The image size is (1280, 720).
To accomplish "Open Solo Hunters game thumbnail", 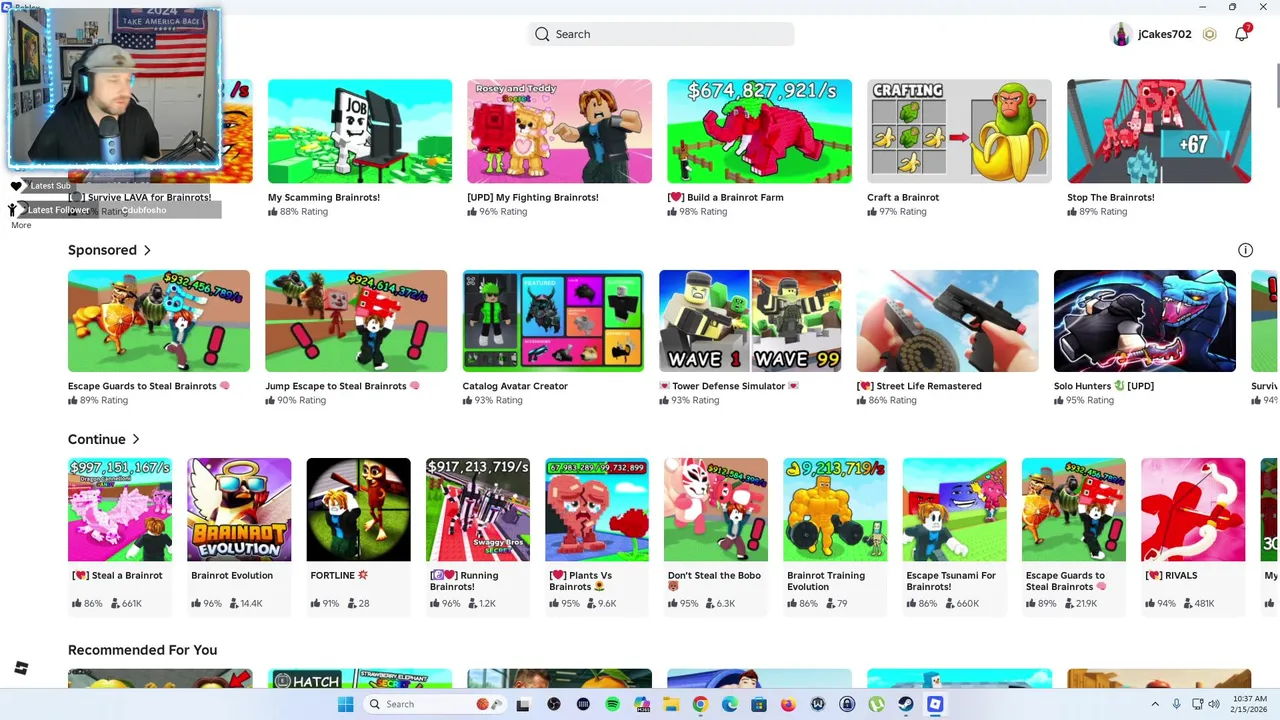I will click(1145, 321).
